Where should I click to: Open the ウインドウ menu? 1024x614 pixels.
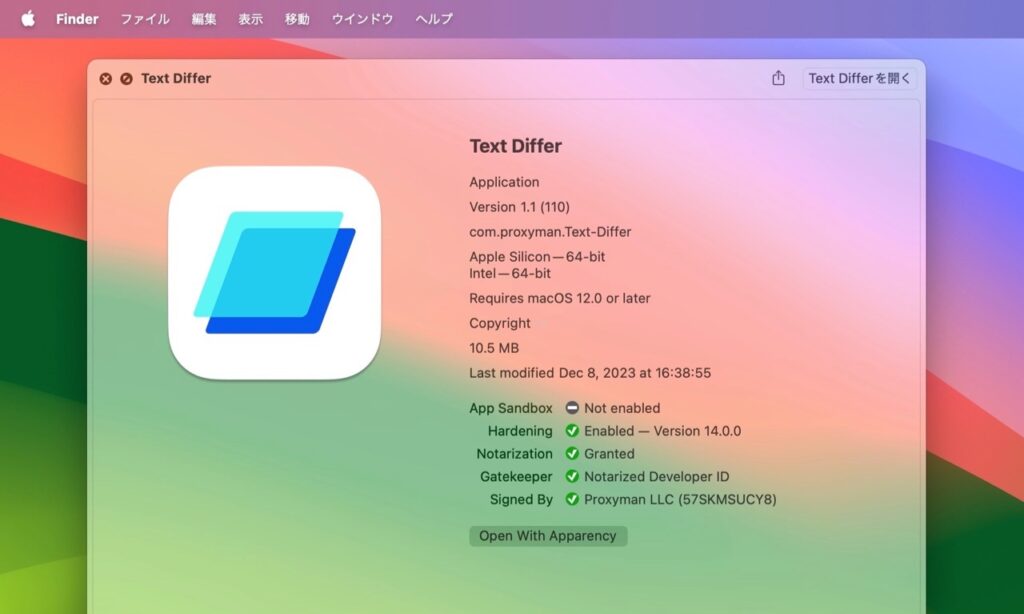(x=361, y=18)
